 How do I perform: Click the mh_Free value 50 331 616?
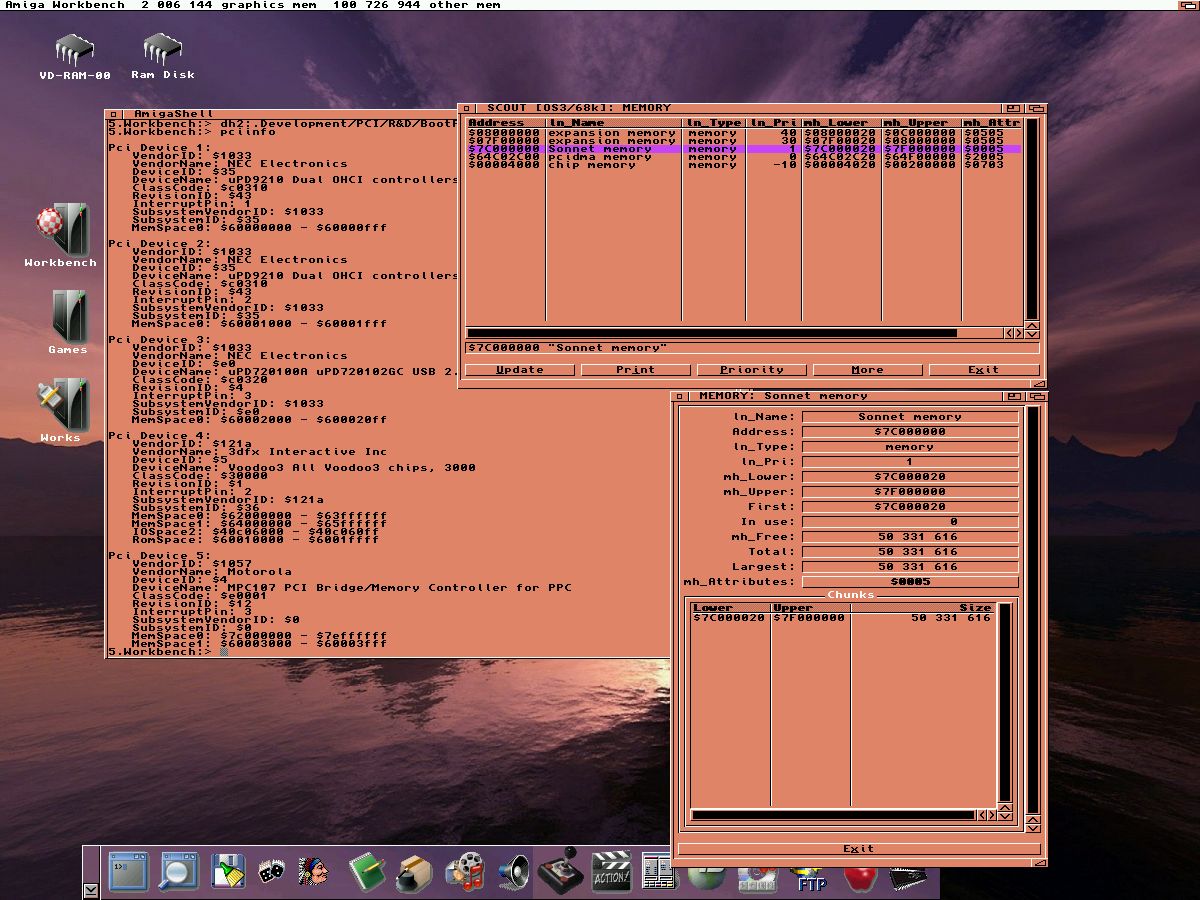pyautogui.click(x=910, y=537)
